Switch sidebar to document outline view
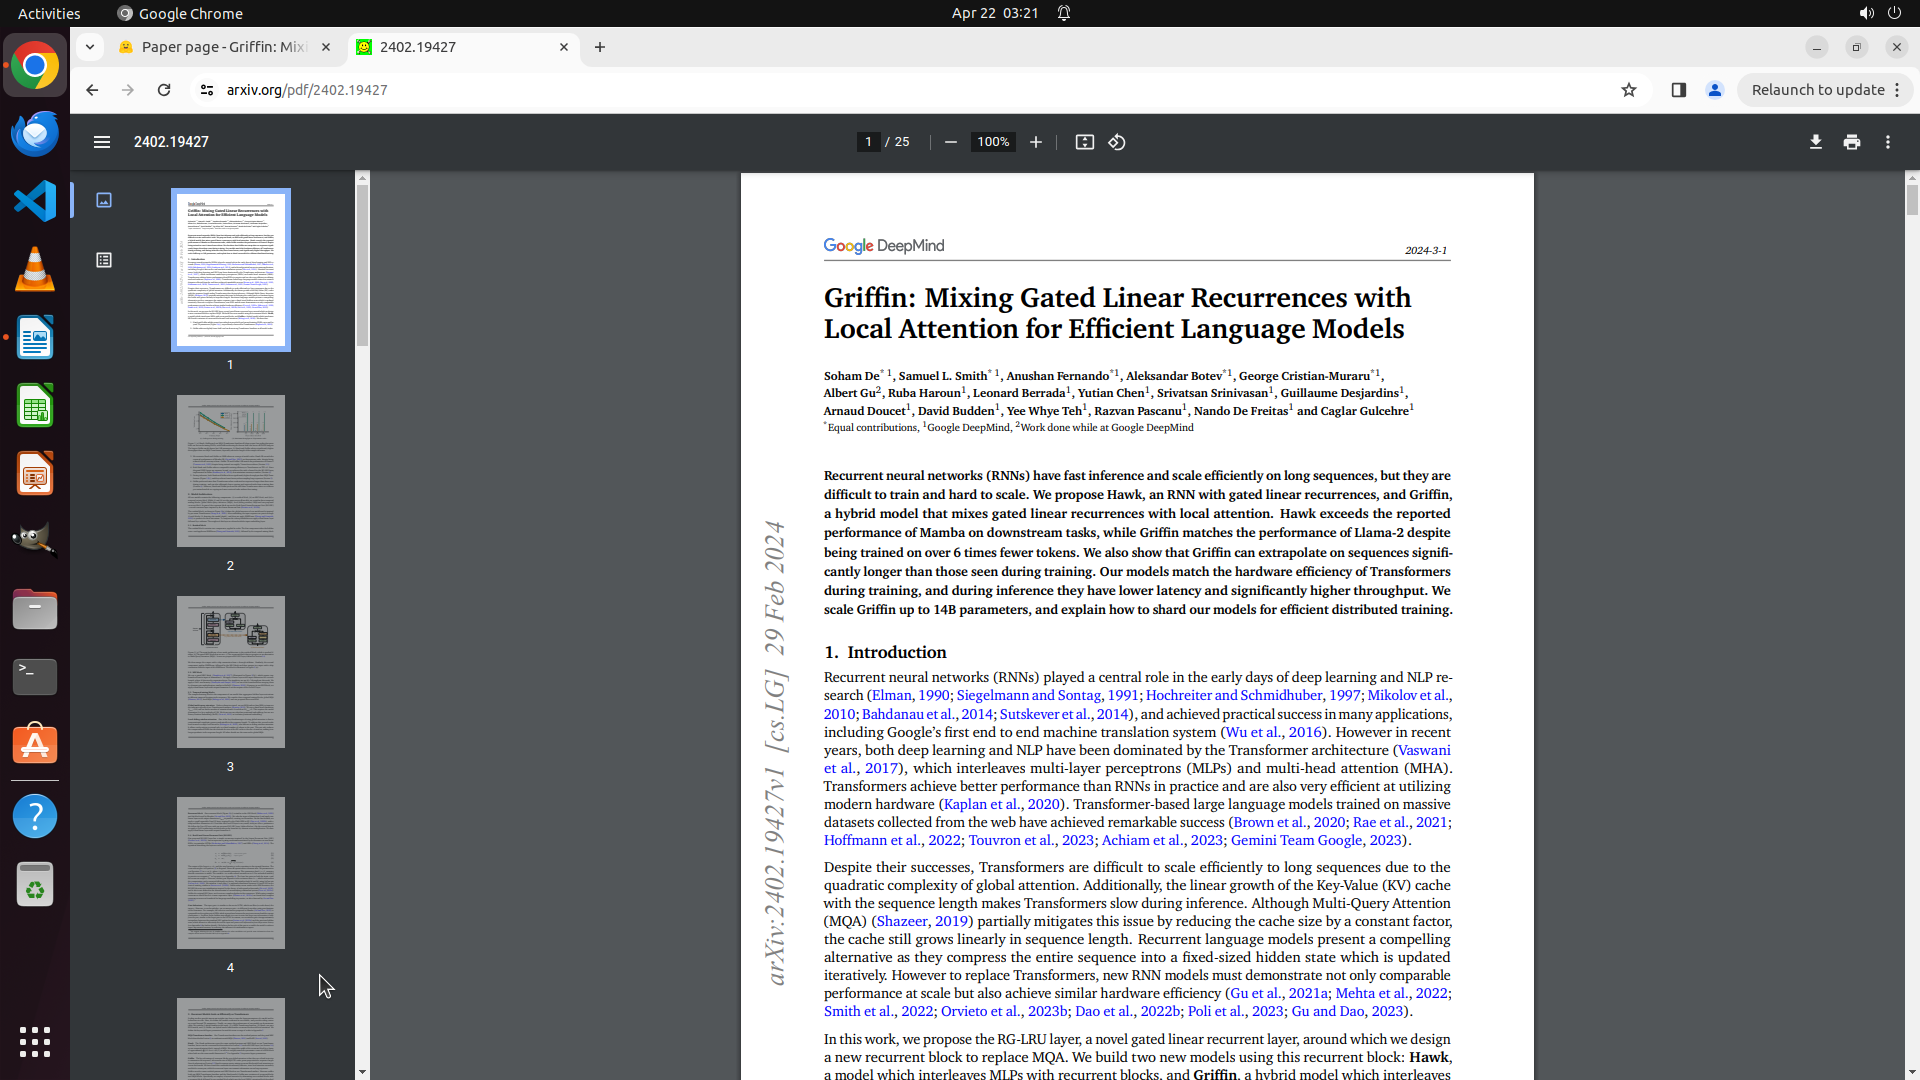The width and height of the screenshot is (1920, 1080). coord(104,260)
